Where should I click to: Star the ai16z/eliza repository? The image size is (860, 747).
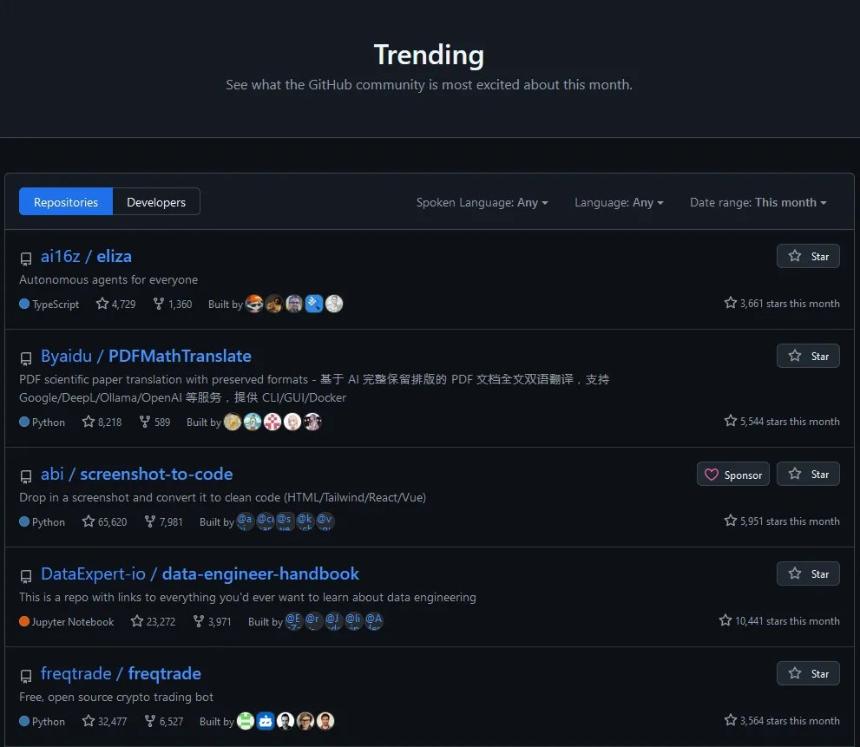click(808, 256)
